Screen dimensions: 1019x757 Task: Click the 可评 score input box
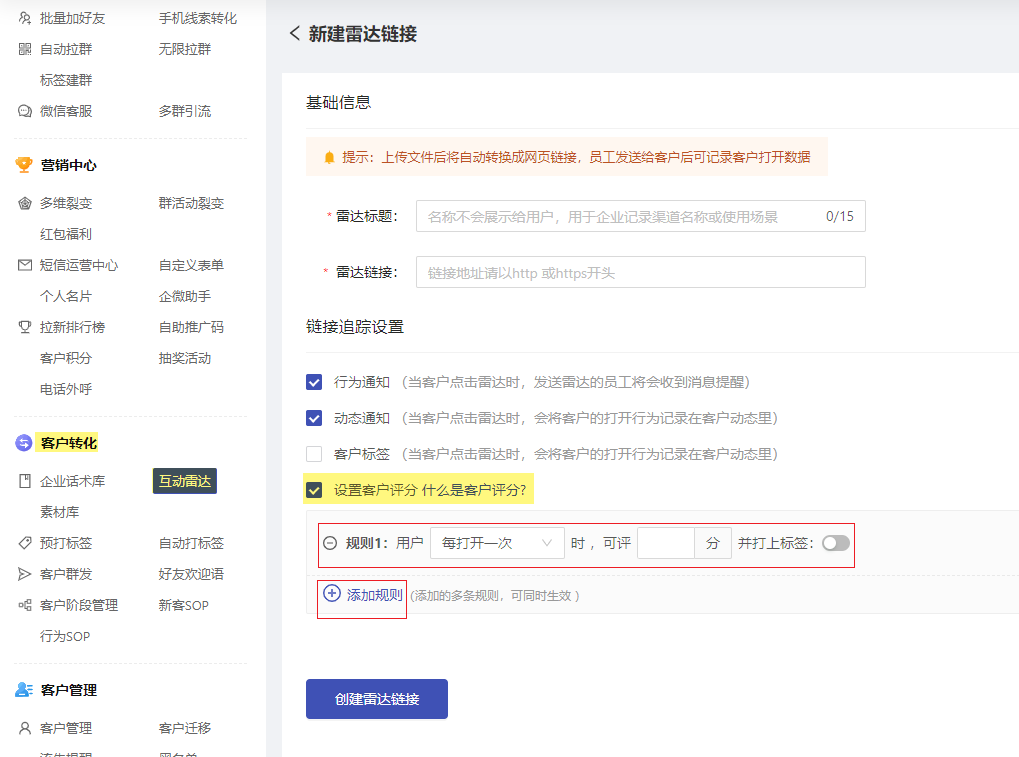(x=666, y=543)
